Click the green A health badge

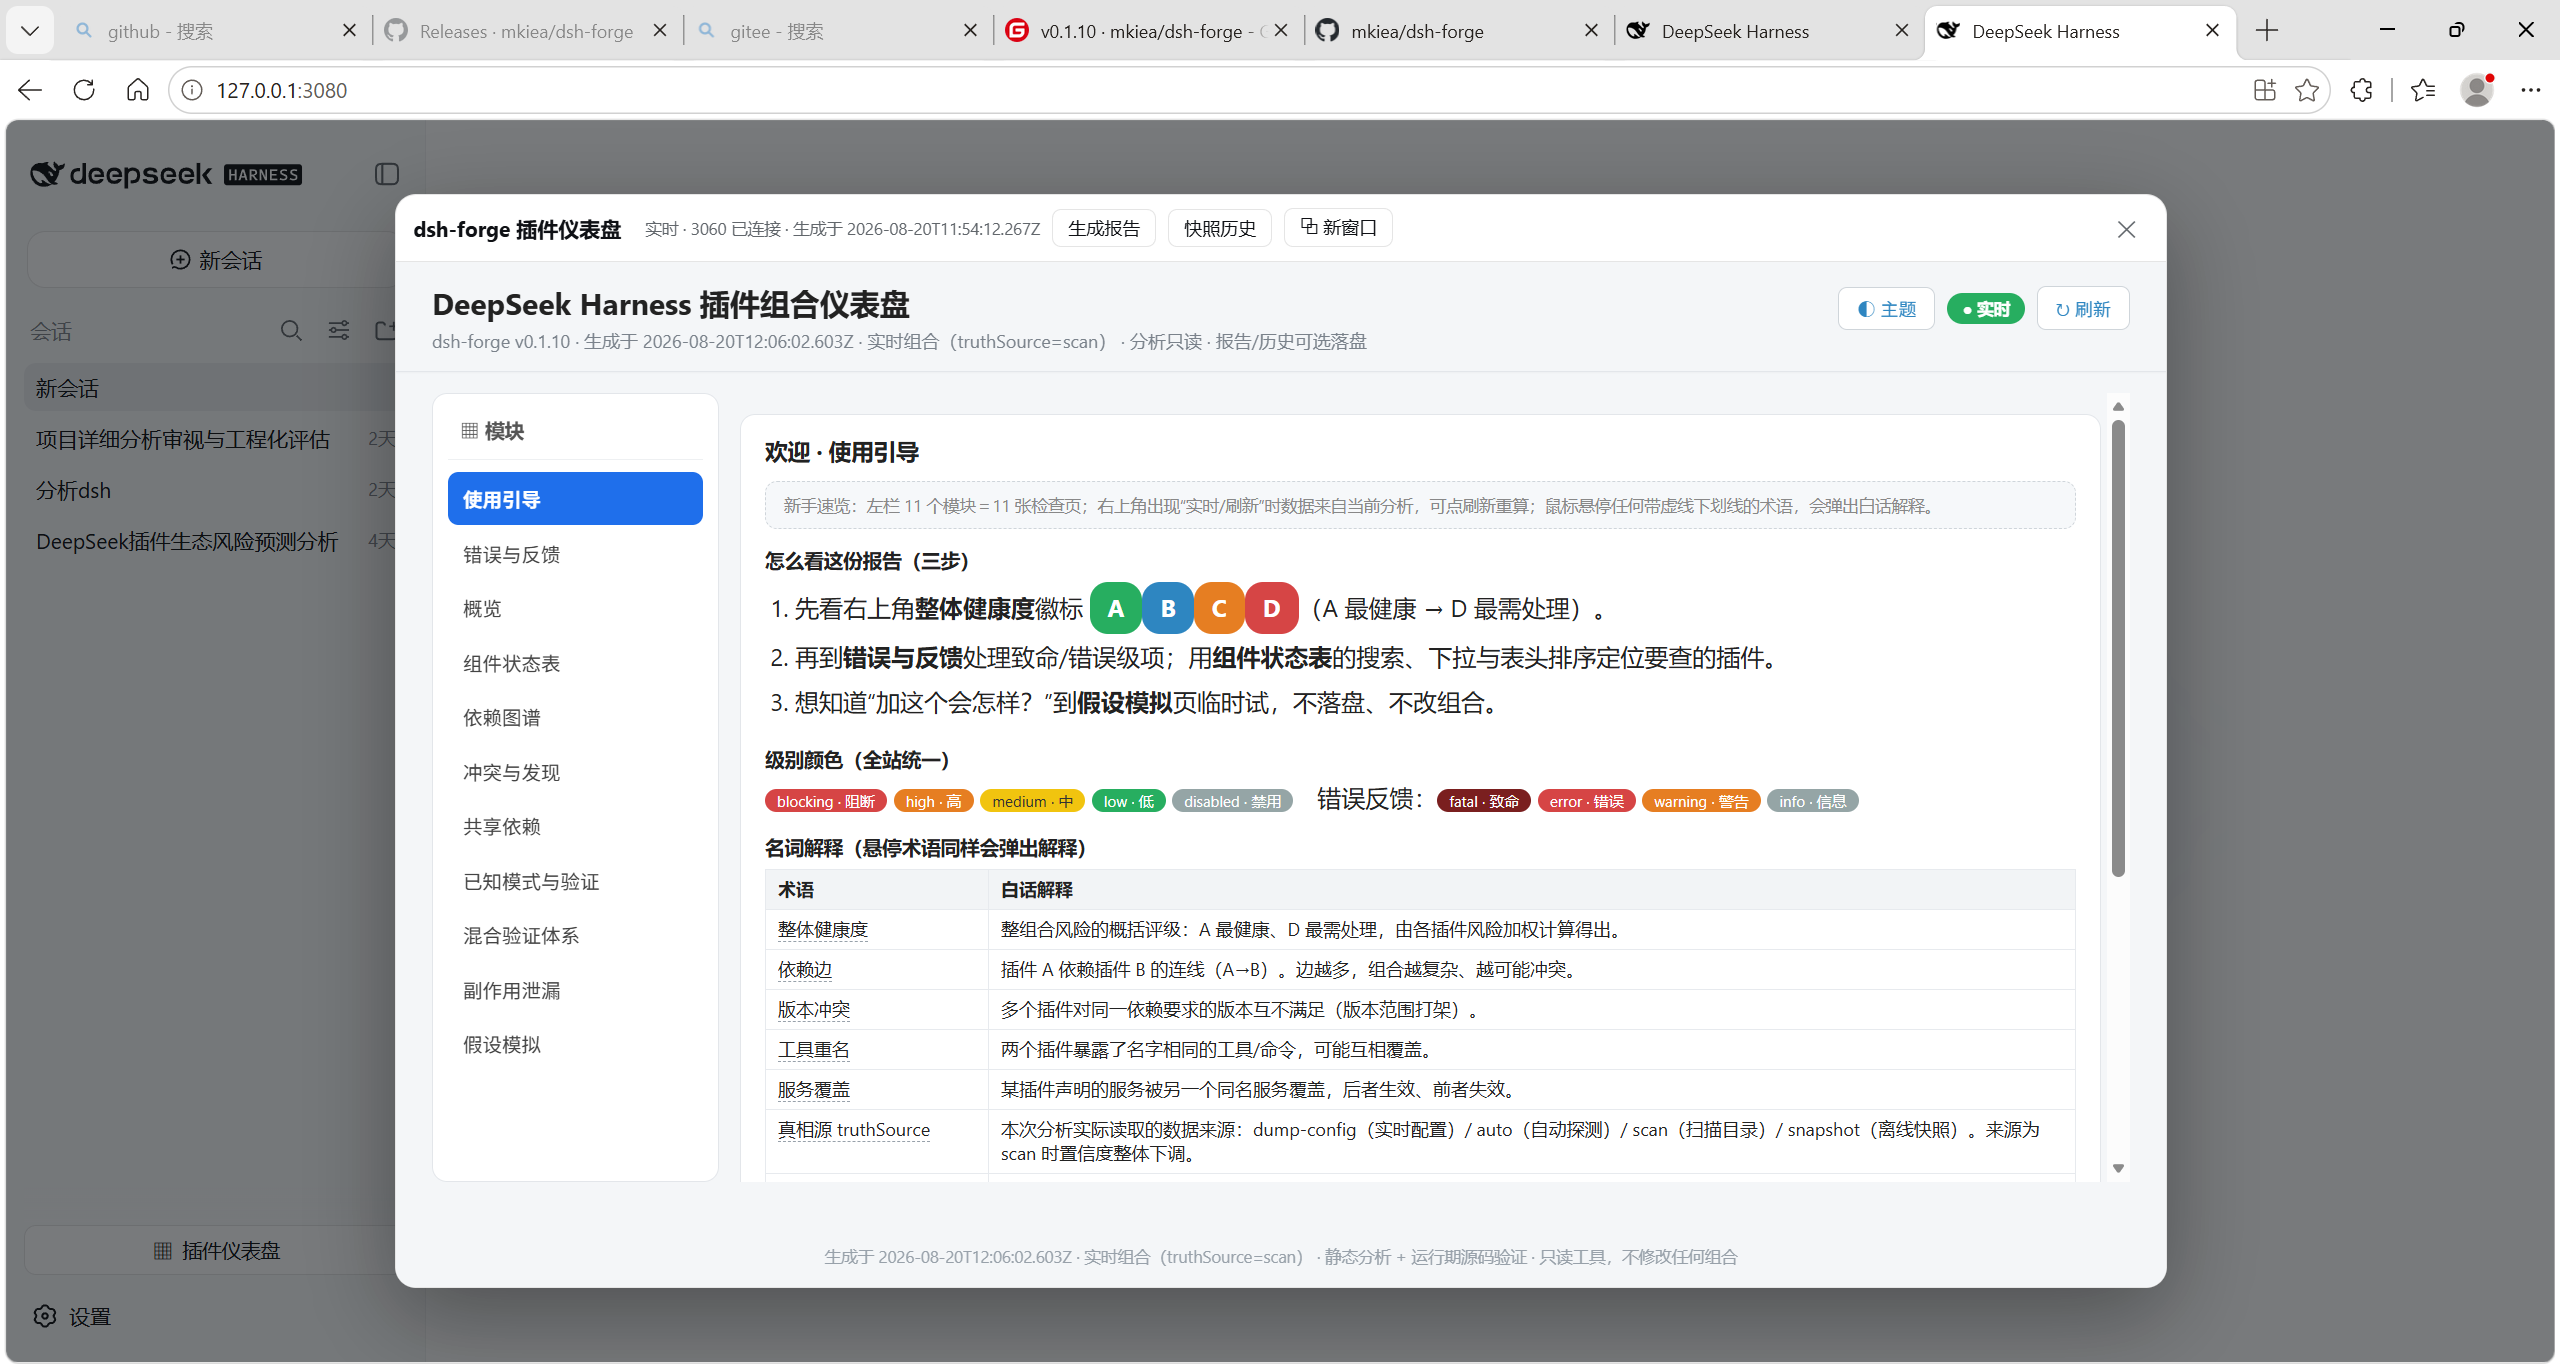click(x=1116, y=608)
